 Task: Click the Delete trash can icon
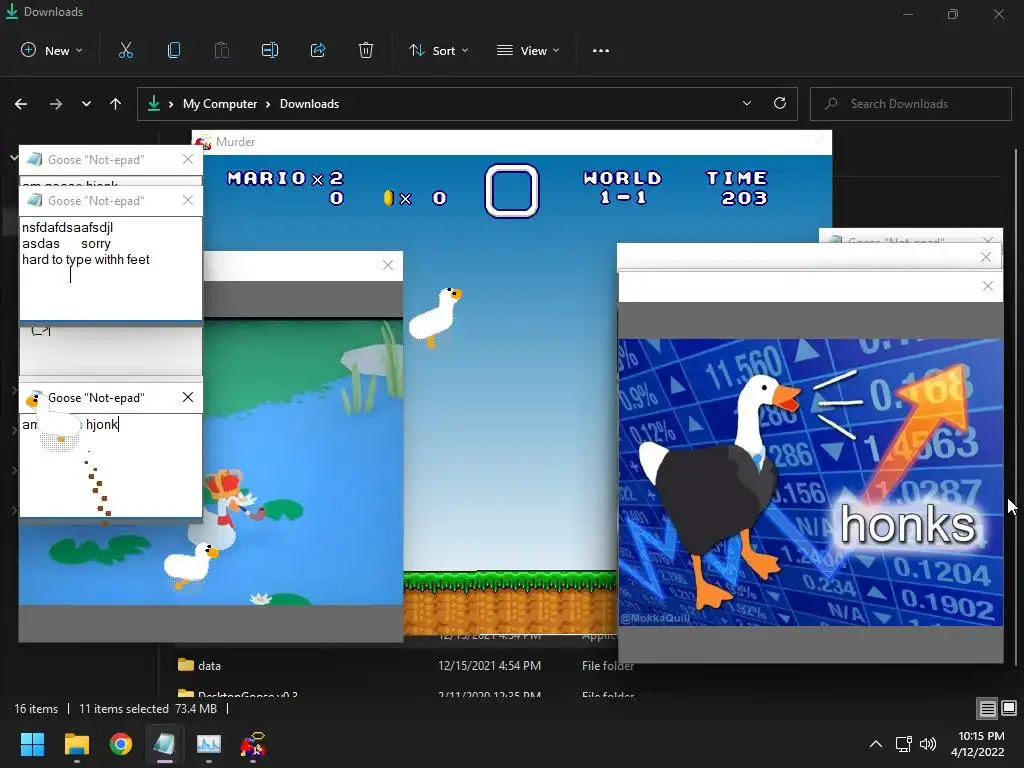366,50
